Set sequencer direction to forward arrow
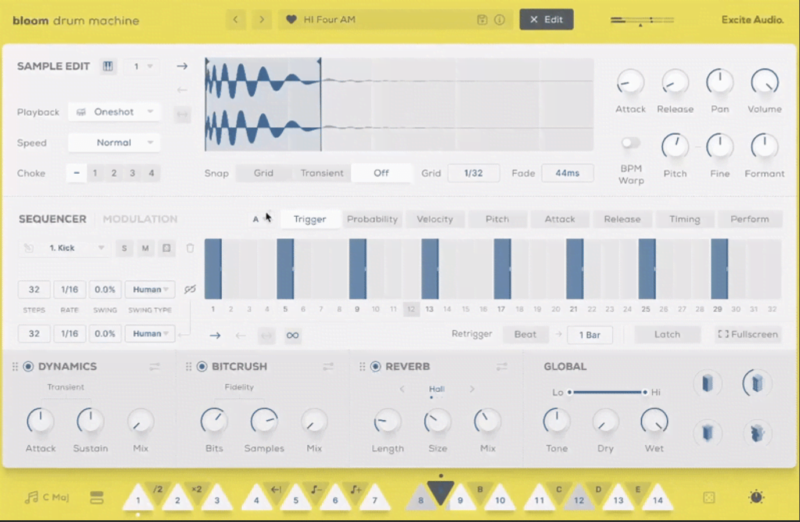This screenshot has height=522, width=800. 215,335
